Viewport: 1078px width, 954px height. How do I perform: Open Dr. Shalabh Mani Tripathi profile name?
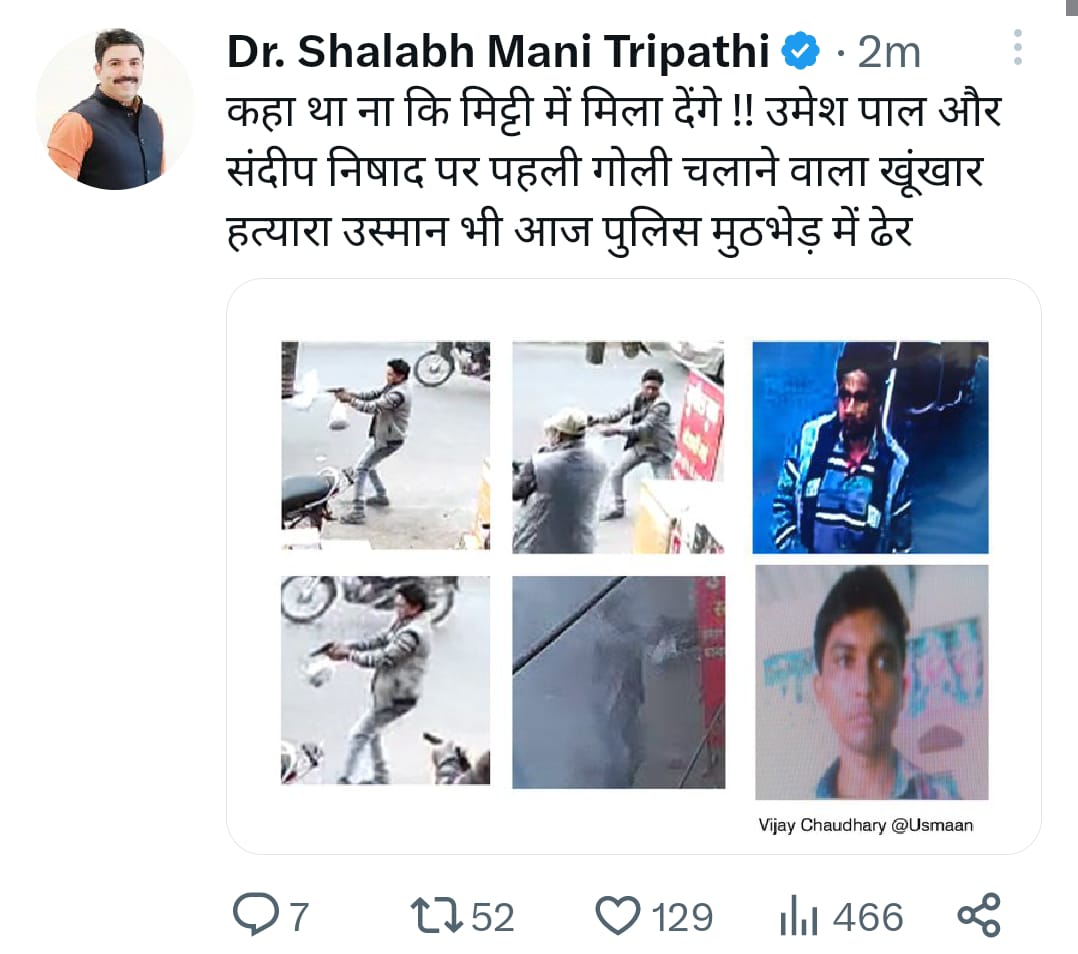pyautogui.click(x=498, y=52)
